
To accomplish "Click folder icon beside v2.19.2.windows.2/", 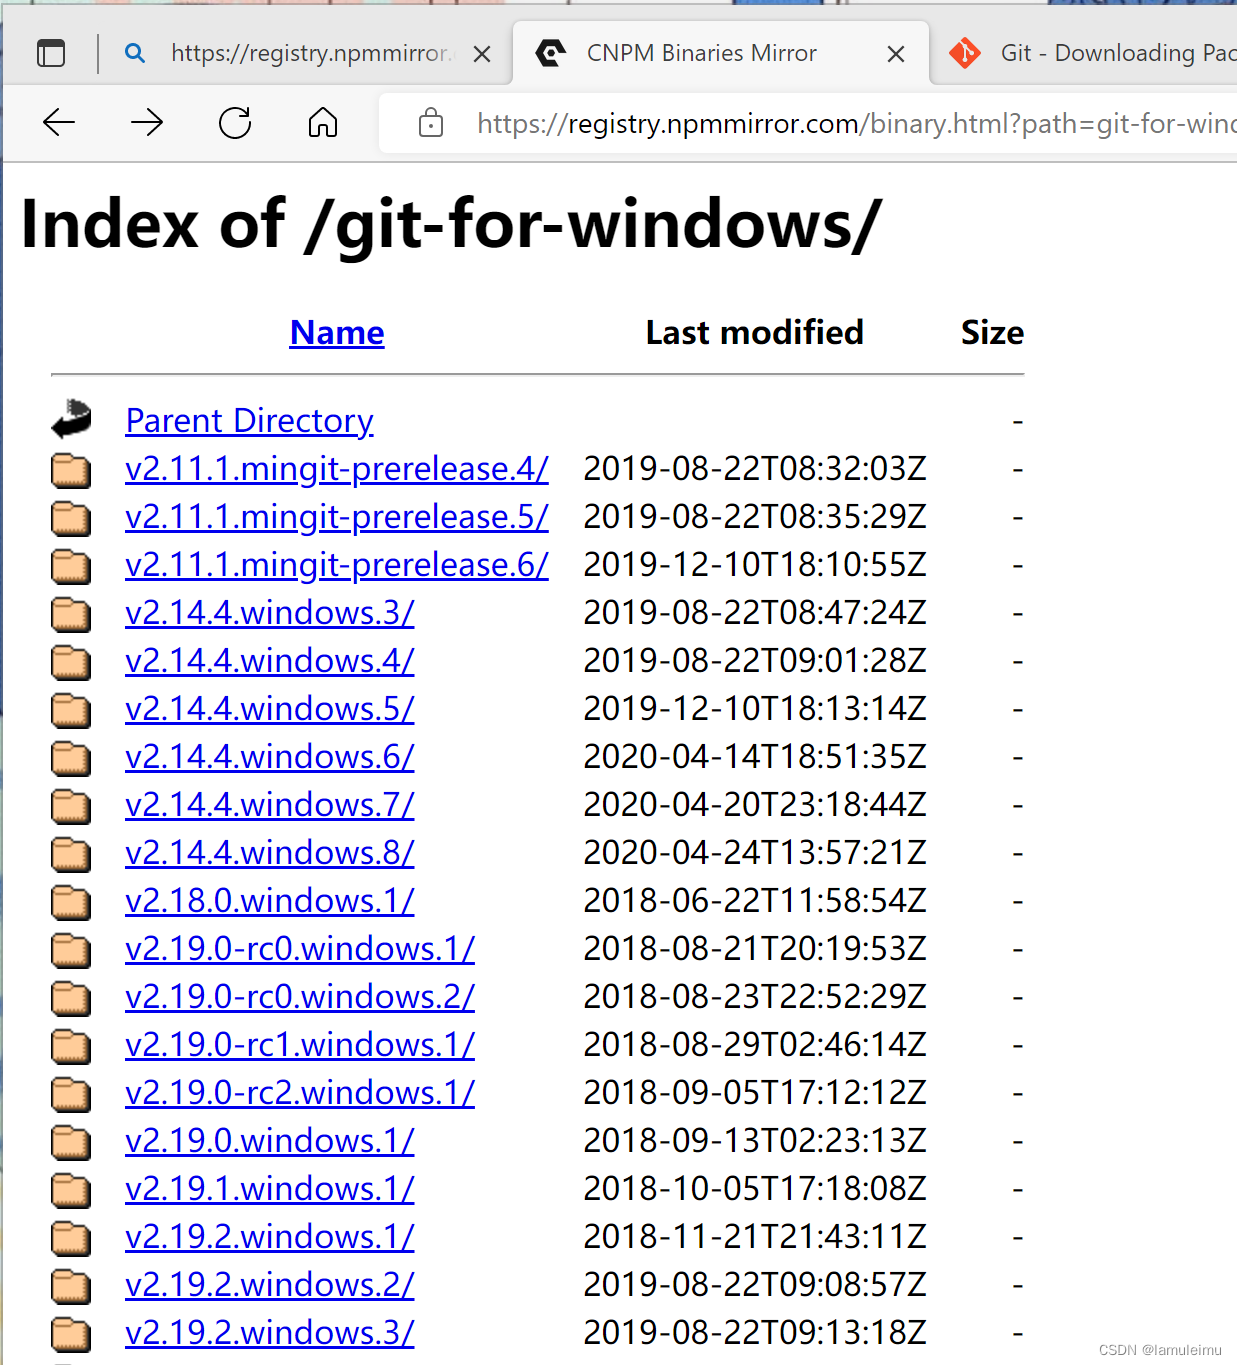I will [71, 1286].
